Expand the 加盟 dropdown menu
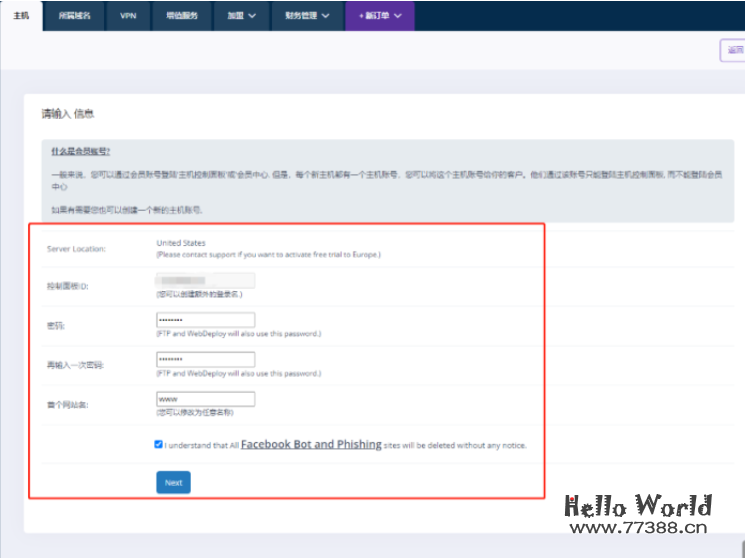745x558 pixels. click(241, 16)
